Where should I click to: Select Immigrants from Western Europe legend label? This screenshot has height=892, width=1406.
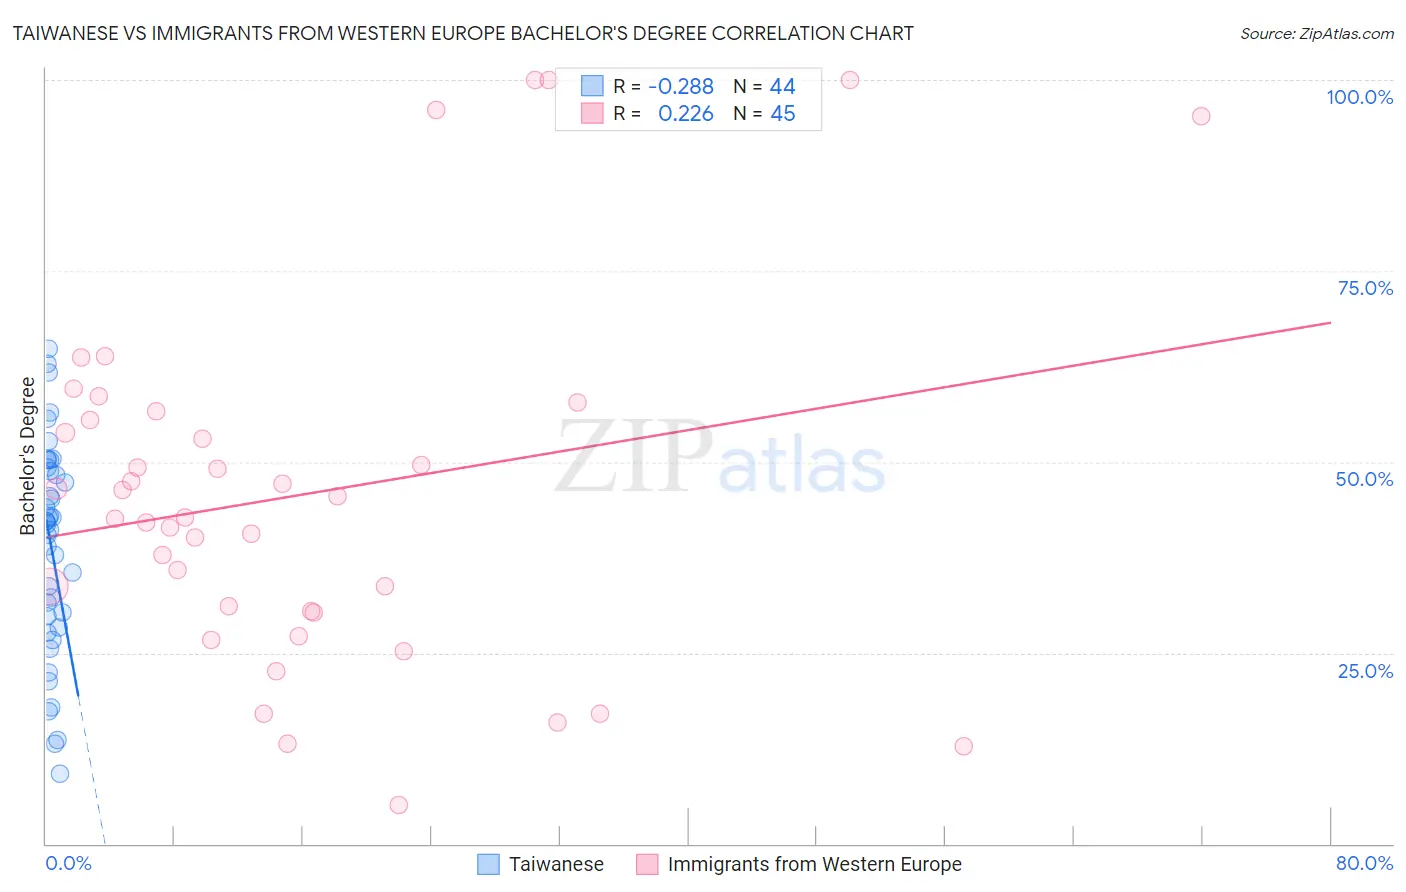coord(814,864)
